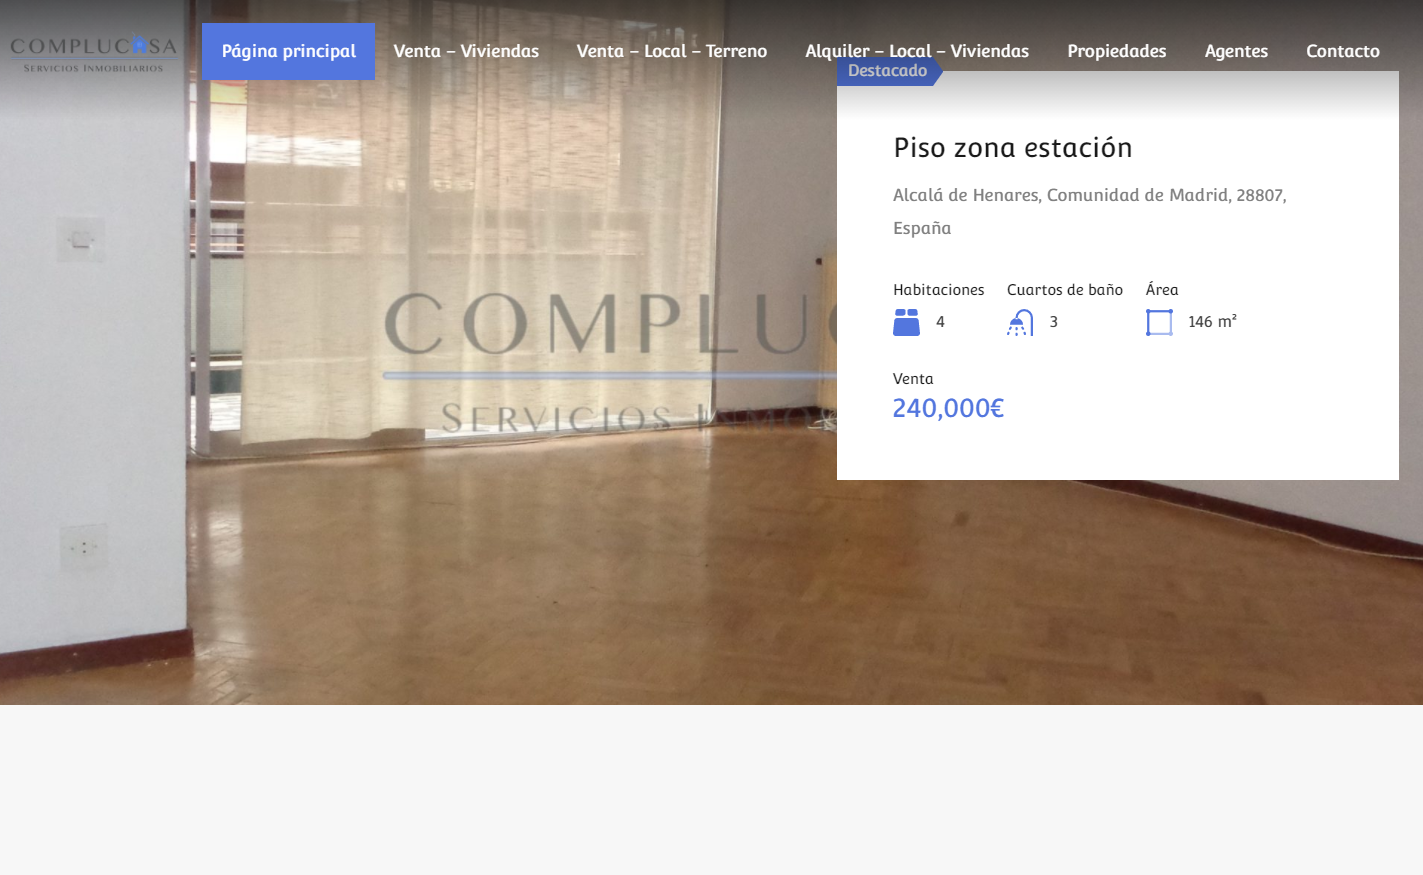
Task: Click the Cuartos de baño label
Action: 1065,290
